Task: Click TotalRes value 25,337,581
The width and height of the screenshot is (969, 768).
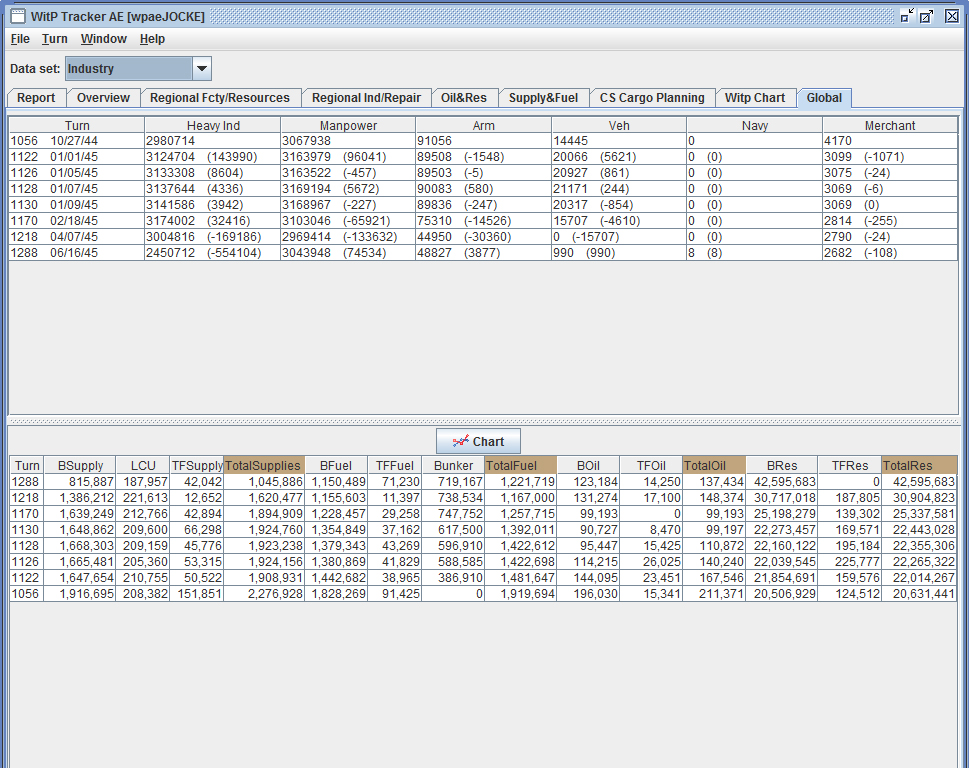Action: pyautogui.click(x=919, y=514)
